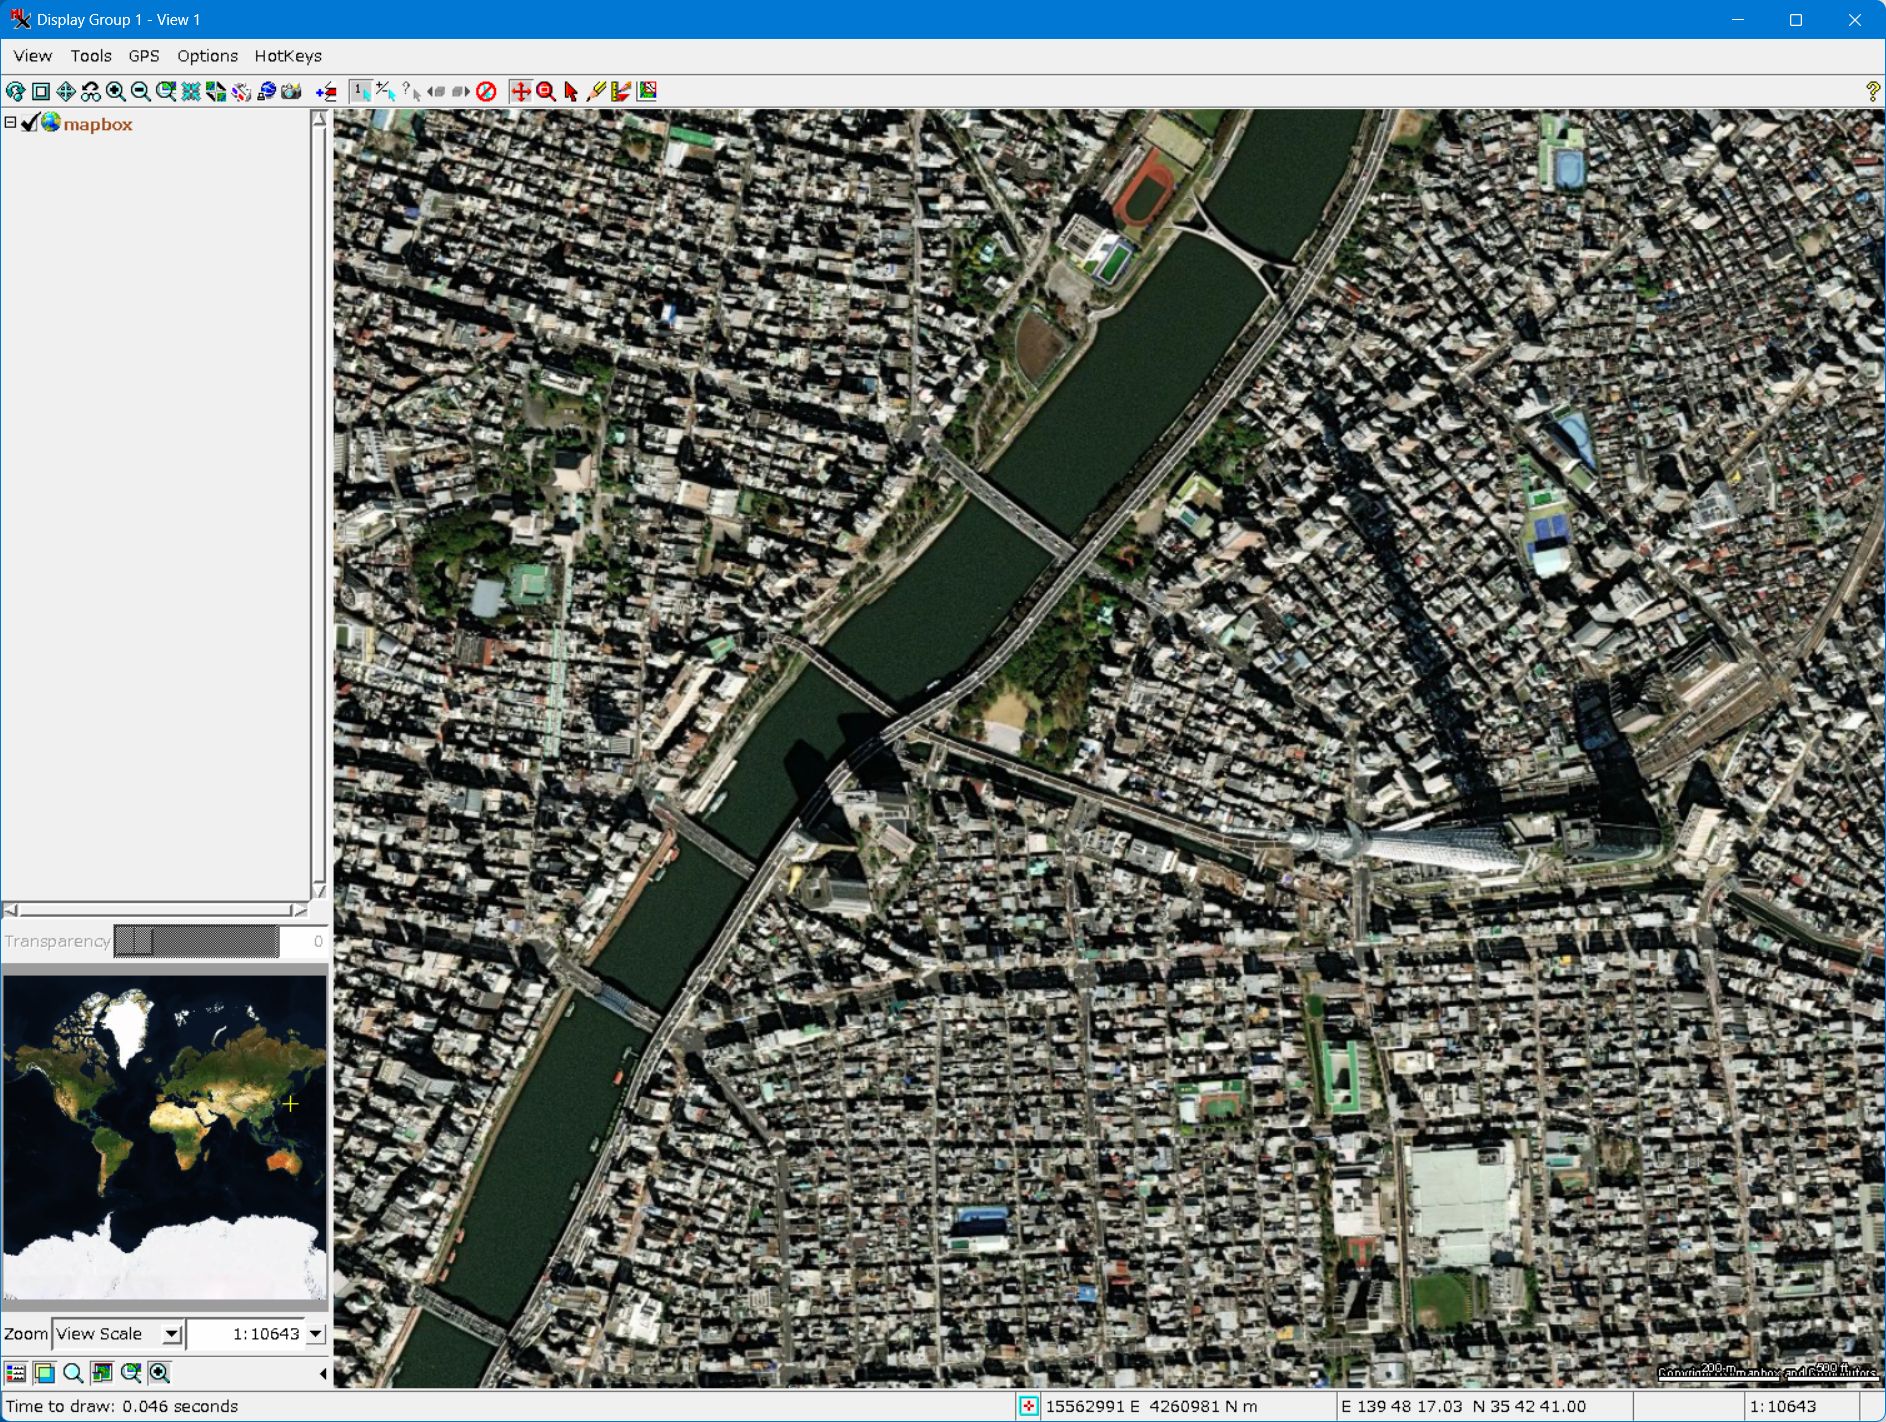
Task: Activate the red crosshair pan tool
Action: [520, 92]
